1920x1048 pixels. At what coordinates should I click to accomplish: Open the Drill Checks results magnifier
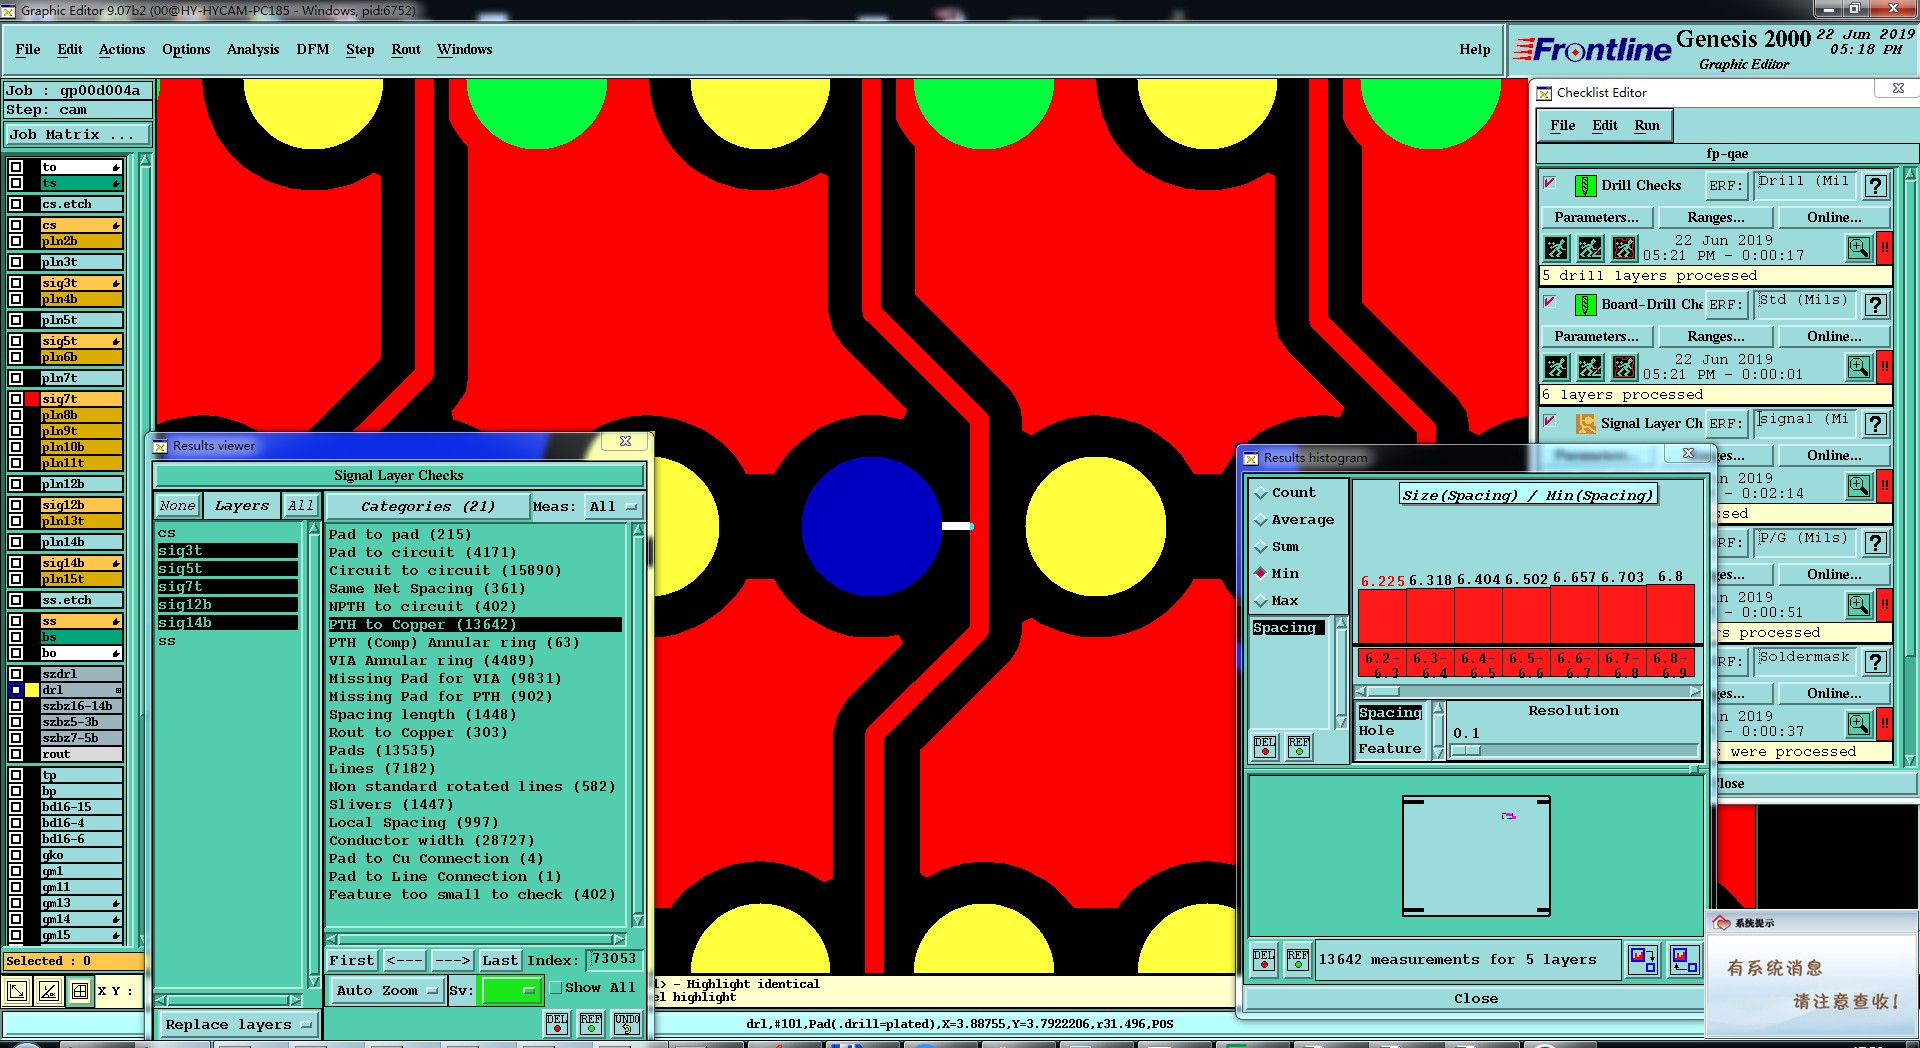tap(1859, 247)
